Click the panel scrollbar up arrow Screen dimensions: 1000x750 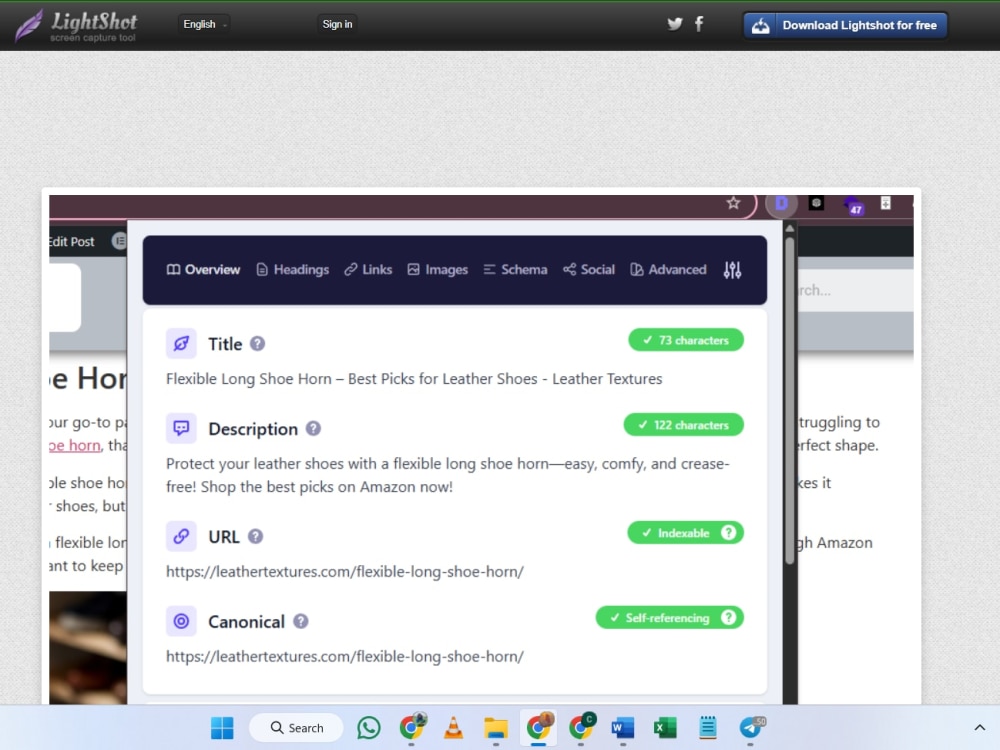pos(790,228)
